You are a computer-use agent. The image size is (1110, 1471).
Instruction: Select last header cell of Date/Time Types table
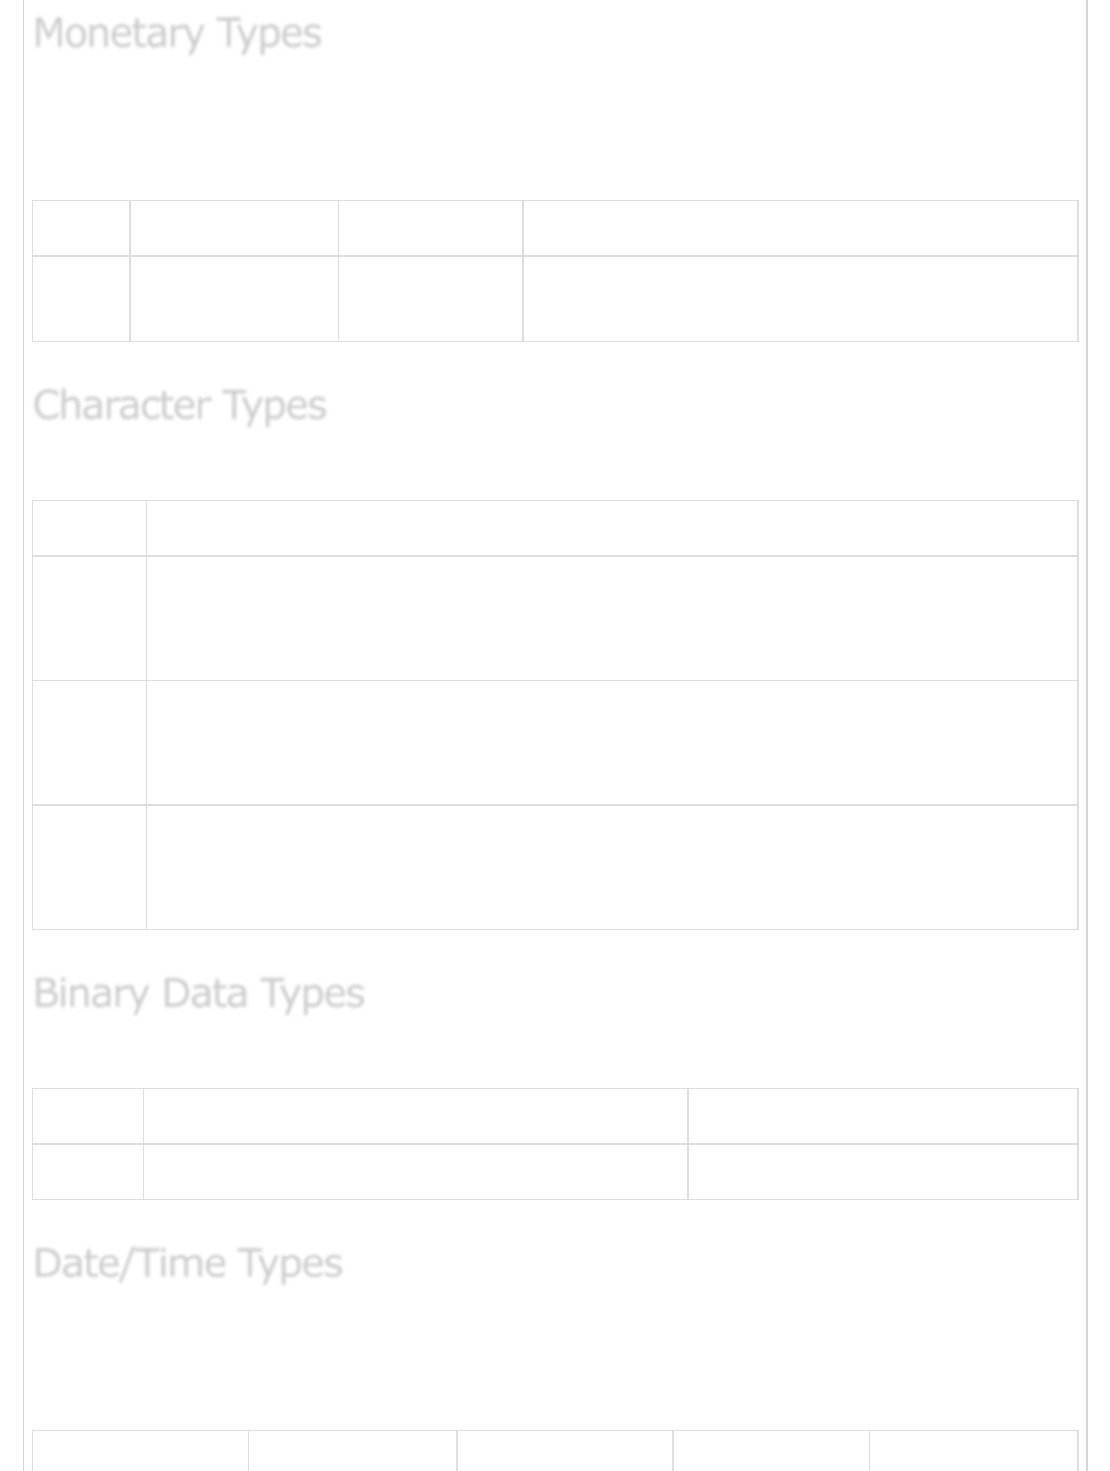click(x=973, y=1451)
